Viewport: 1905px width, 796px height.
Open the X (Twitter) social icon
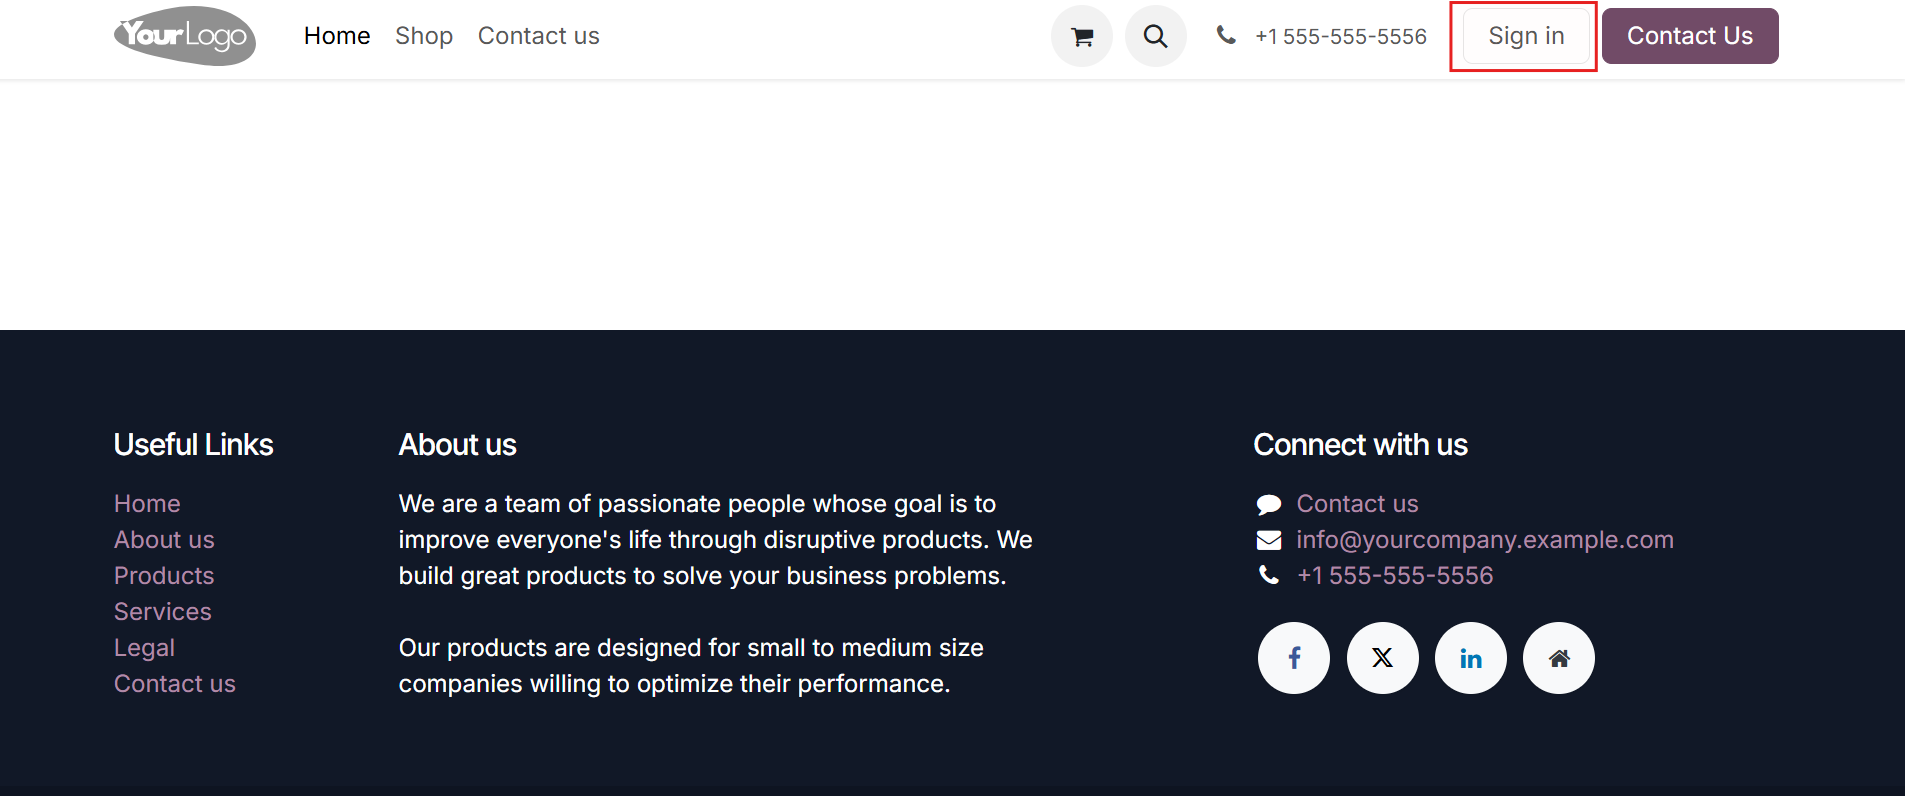(1382, 658)
